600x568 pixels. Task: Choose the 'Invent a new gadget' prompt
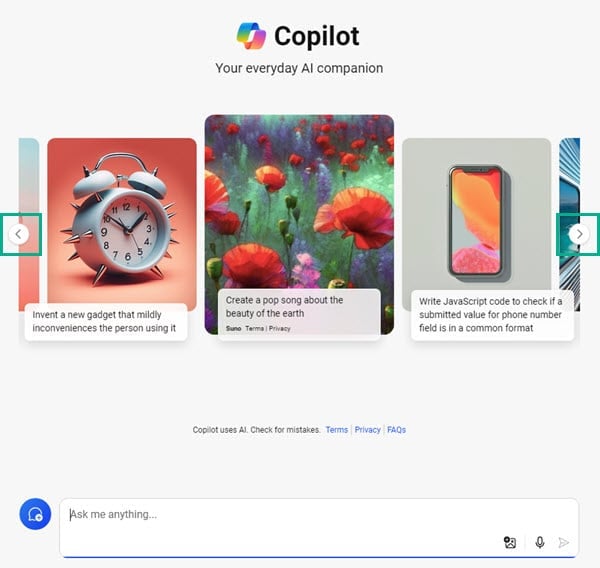pyautogui.click(x=106, y=322)
